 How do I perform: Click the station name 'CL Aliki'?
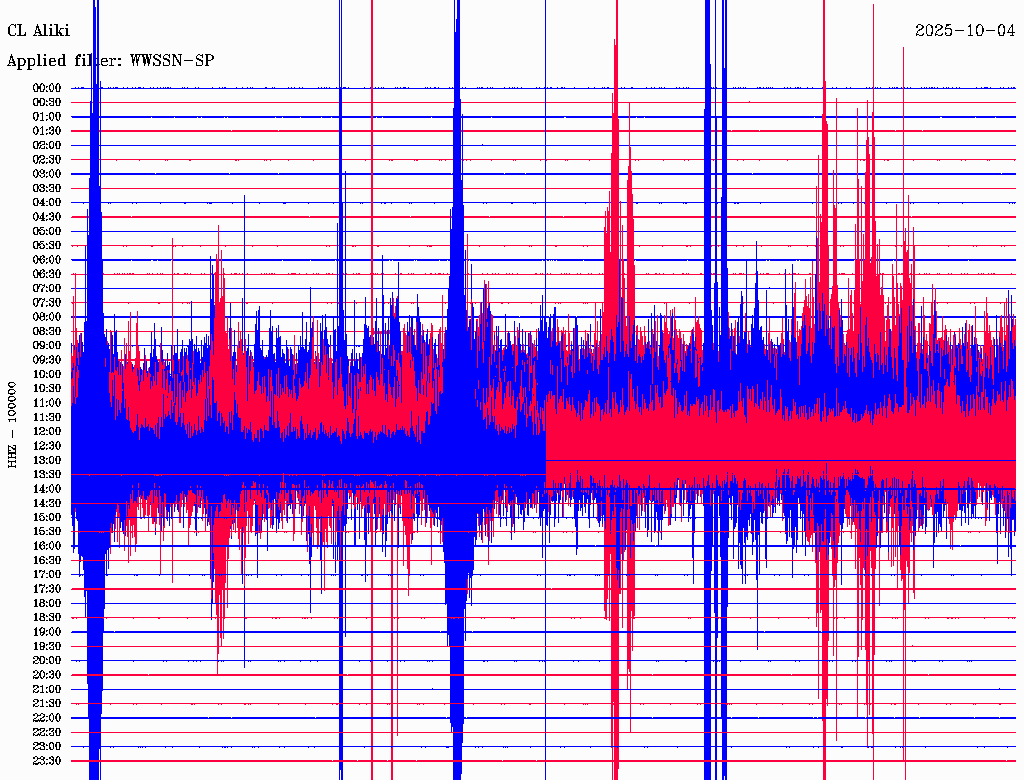[x=39, y=31]
